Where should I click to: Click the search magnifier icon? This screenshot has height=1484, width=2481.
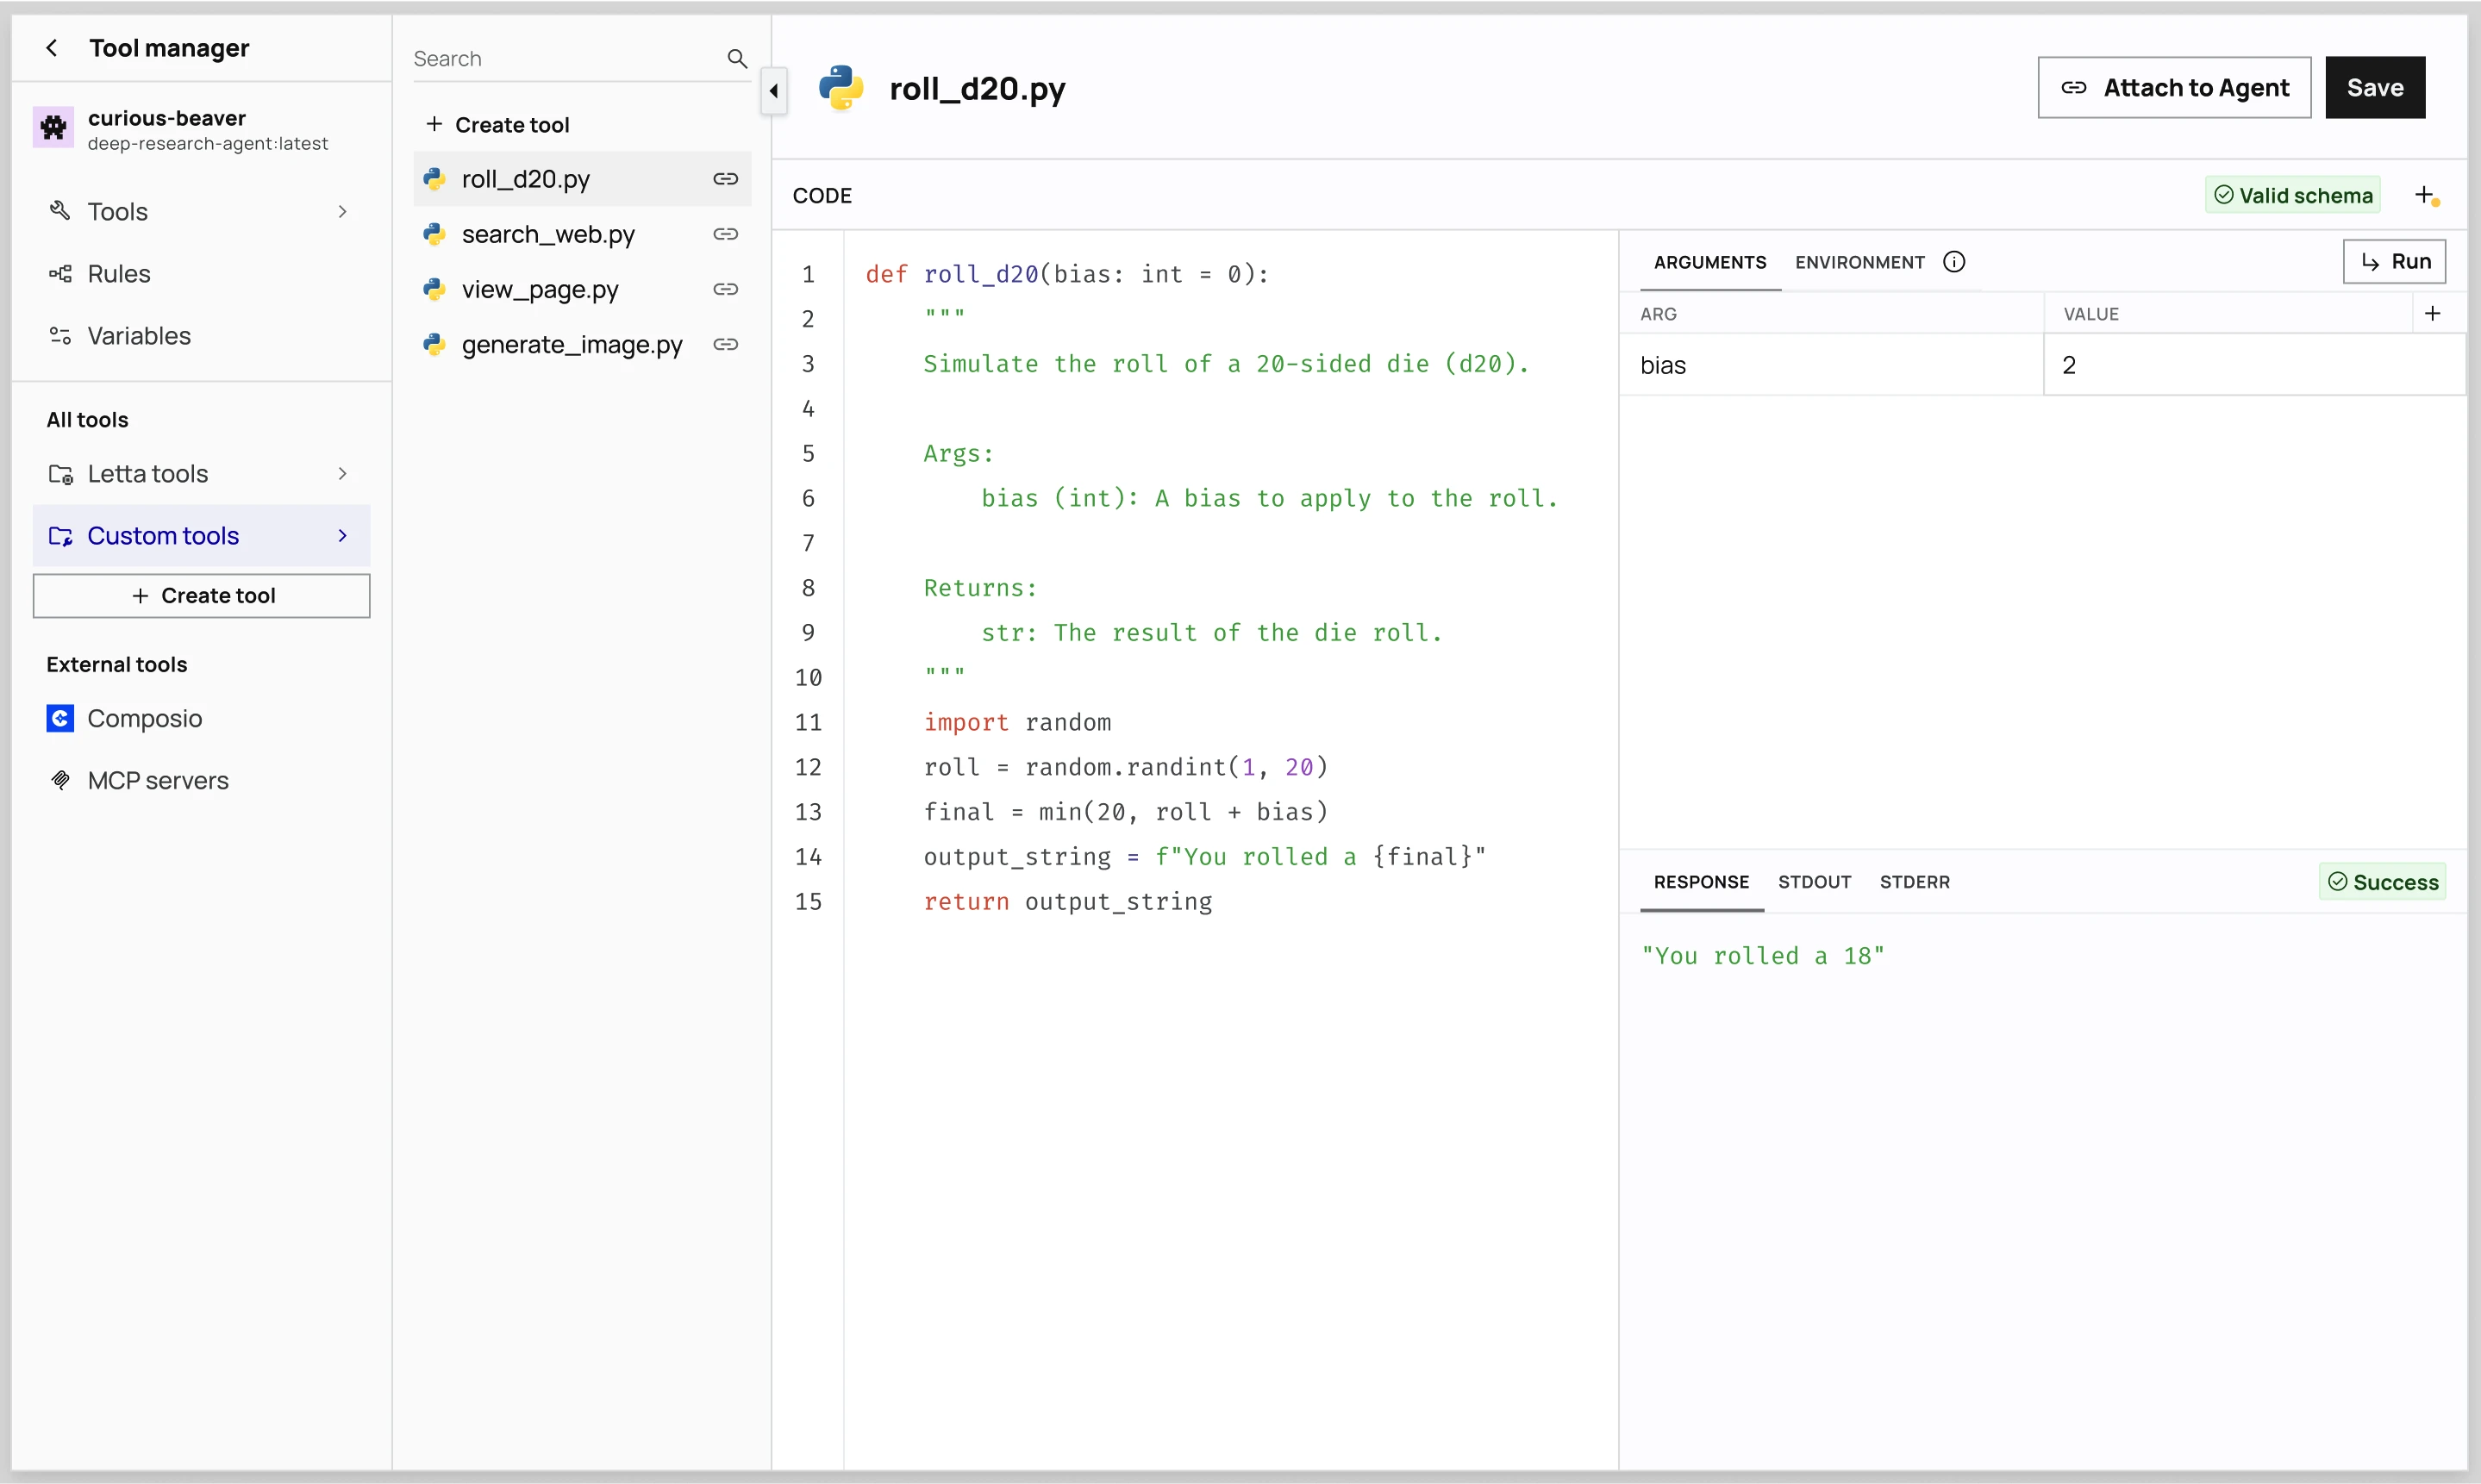point(737,59)
